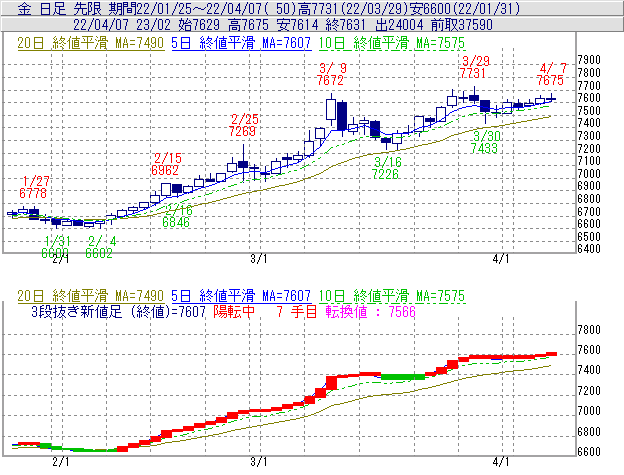The image size is (624, 475).
Task: Click 7400 on the lower chart price axis
Action: (589, 370)
